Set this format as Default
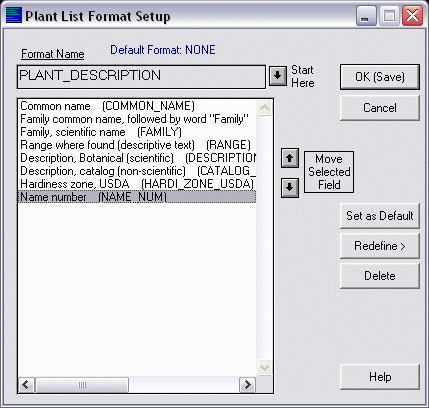This screenshot has height=408, width=429. [380, 216]
